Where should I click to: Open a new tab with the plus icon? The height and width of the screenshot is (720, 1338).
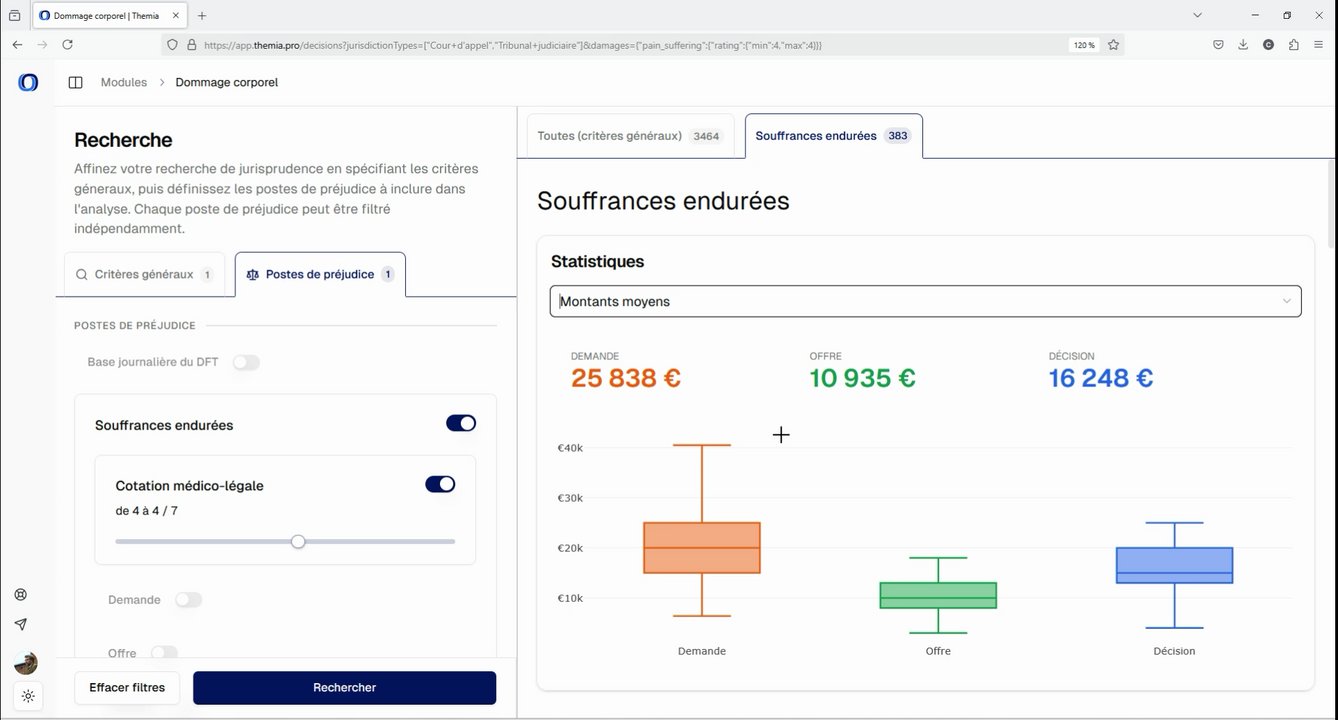coord(202,16)
